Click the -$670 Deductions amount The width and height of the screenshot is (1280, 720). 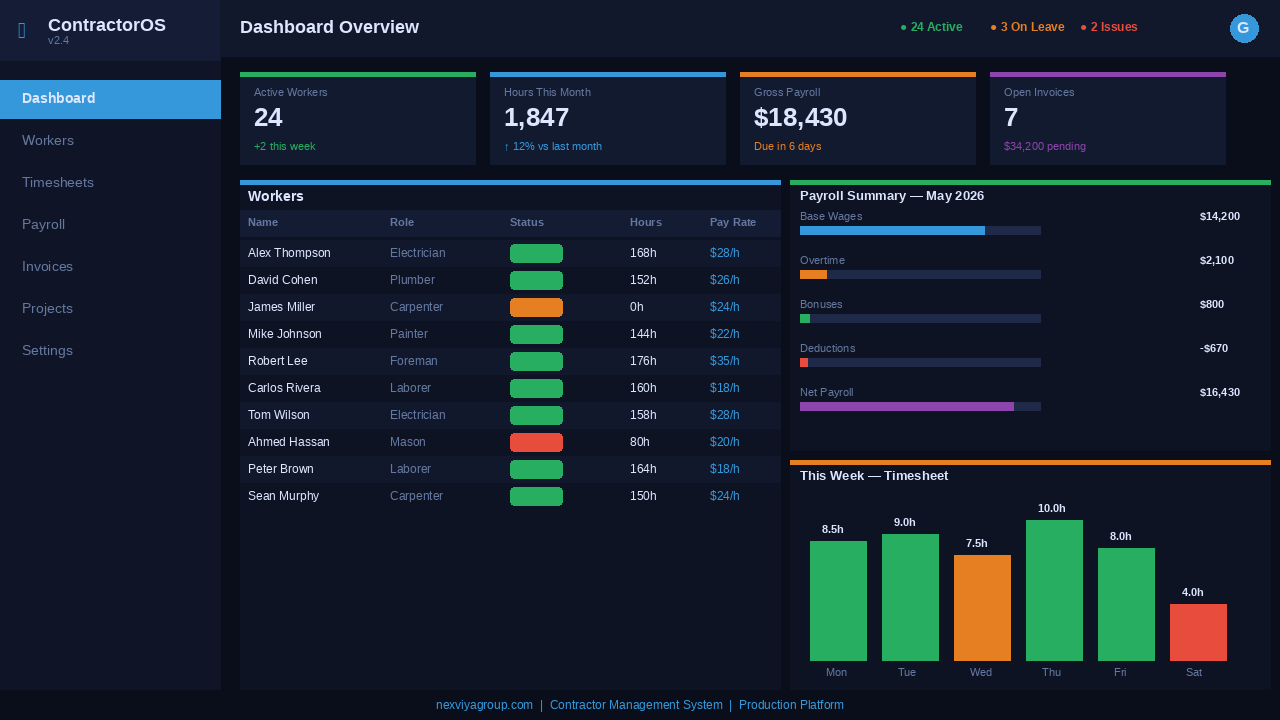click(x=1214, y=348)
